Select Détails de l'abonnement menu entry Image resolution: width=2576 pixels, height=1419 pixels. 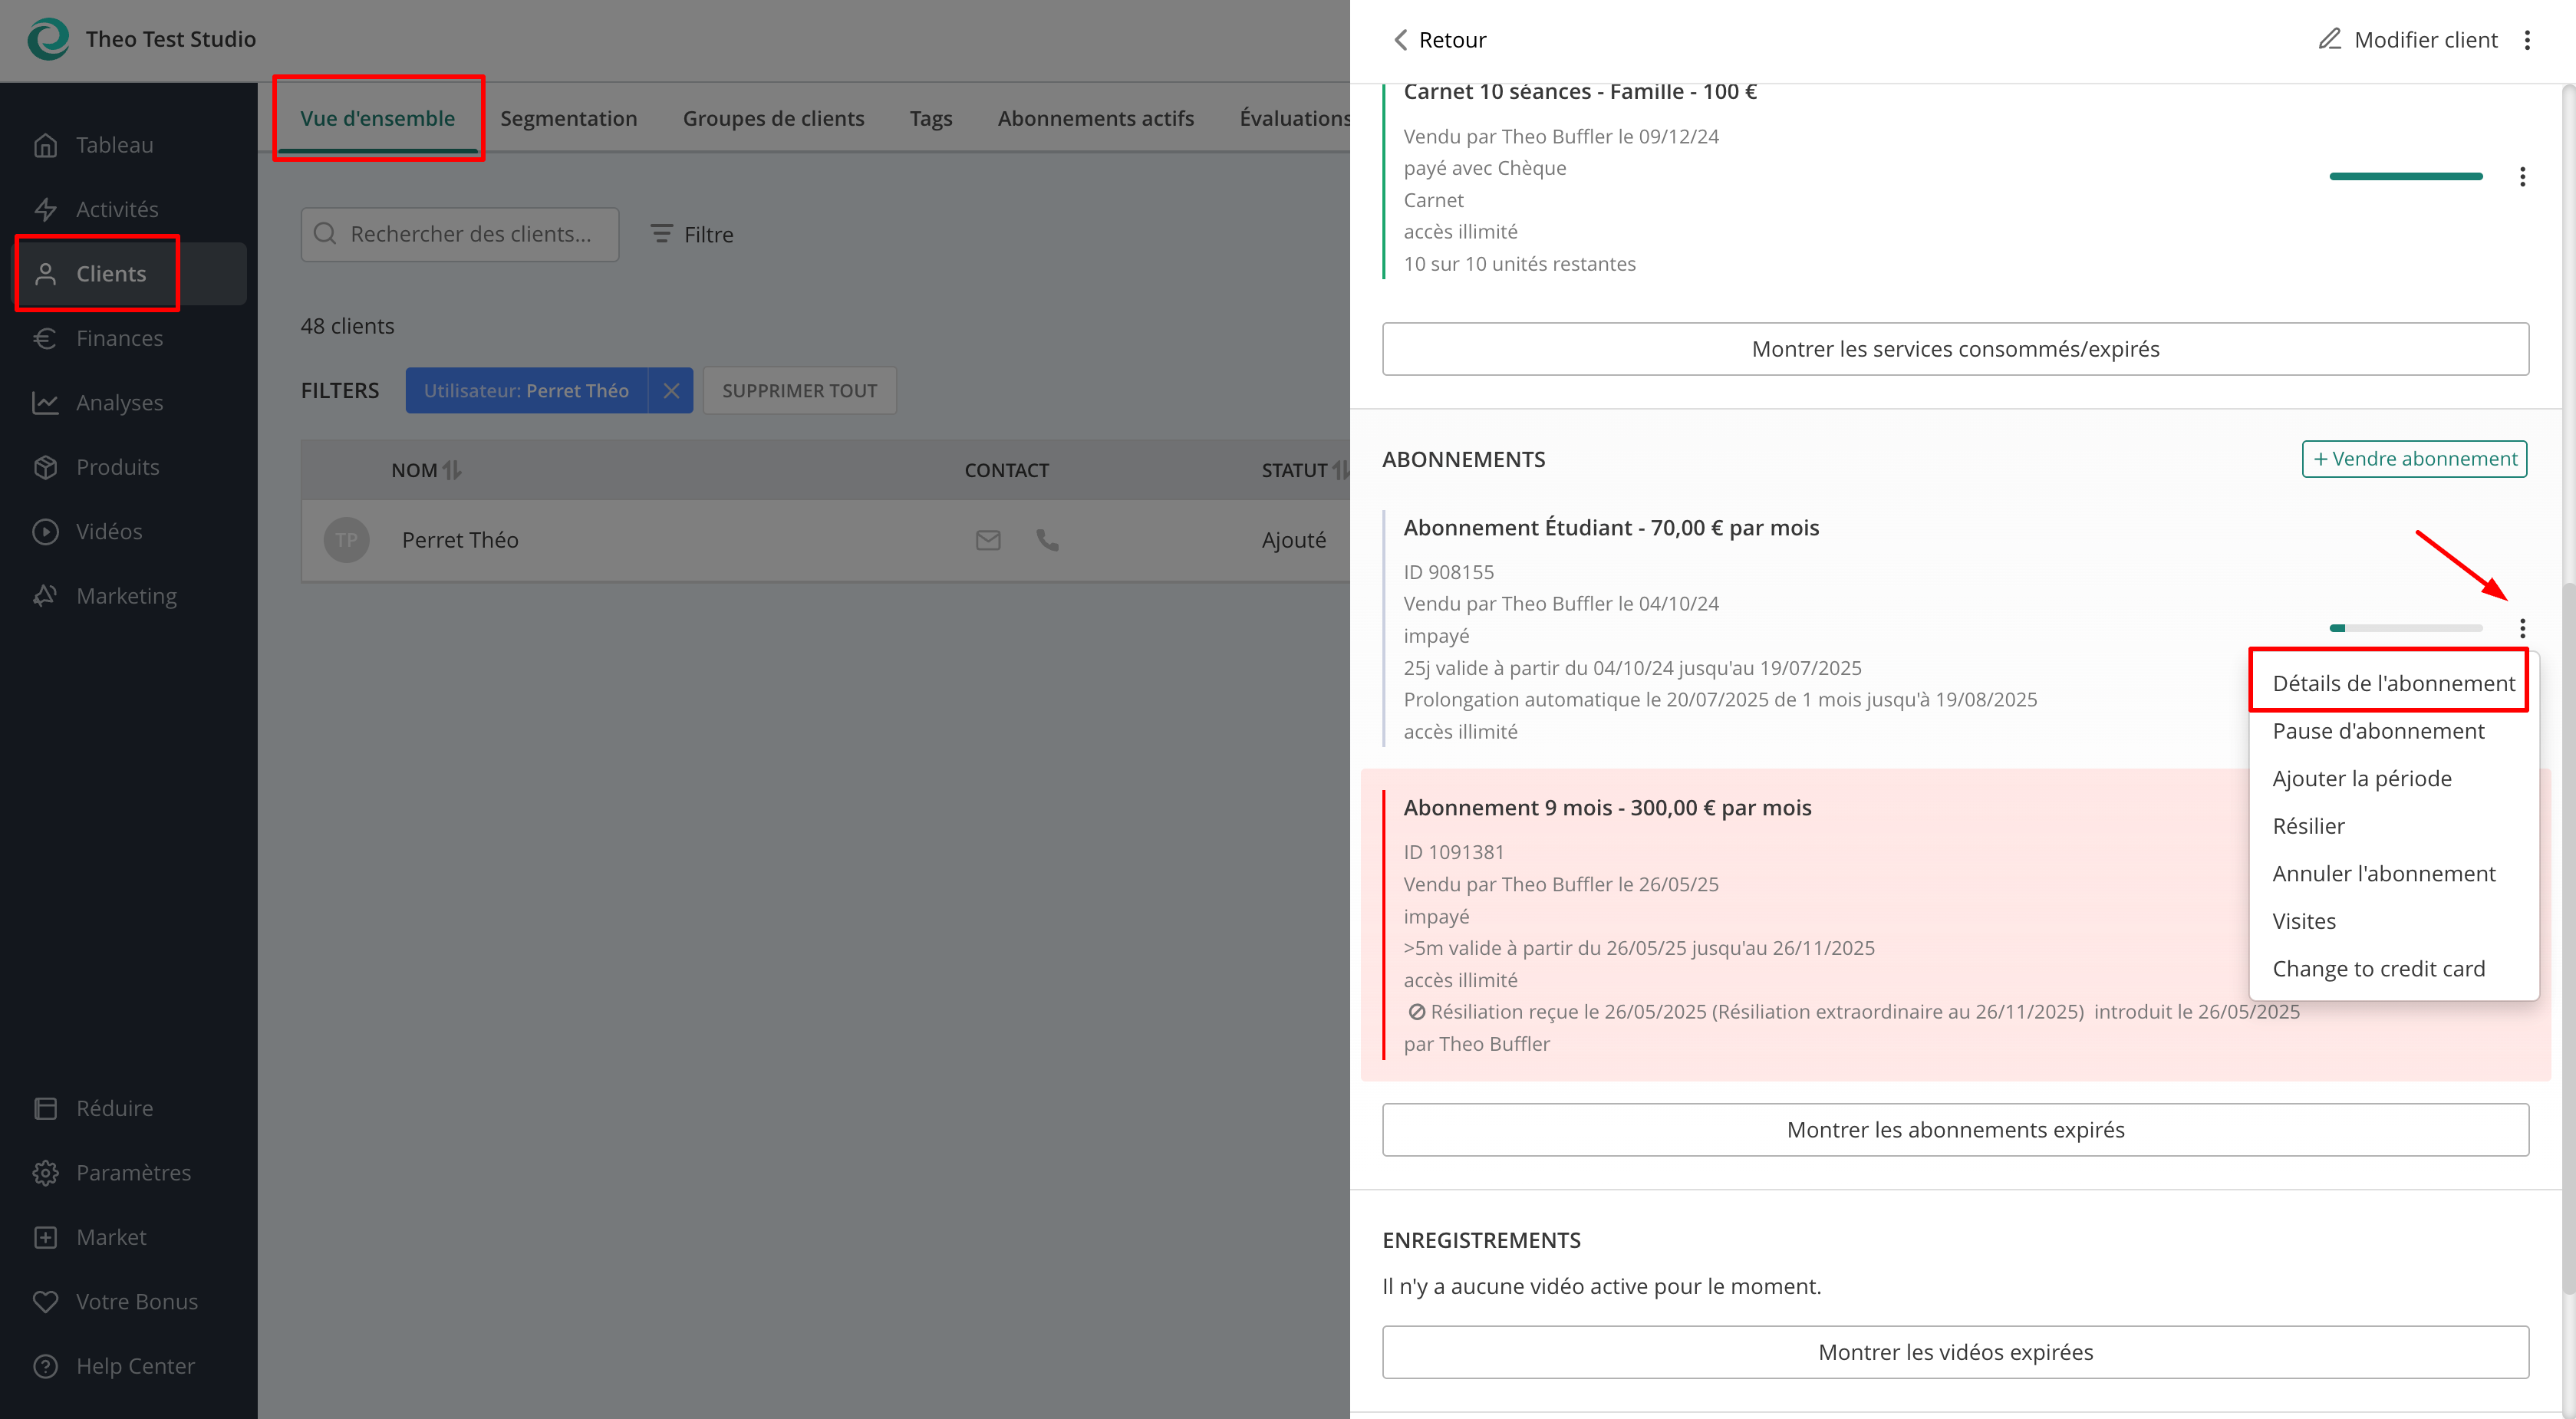2393,683
